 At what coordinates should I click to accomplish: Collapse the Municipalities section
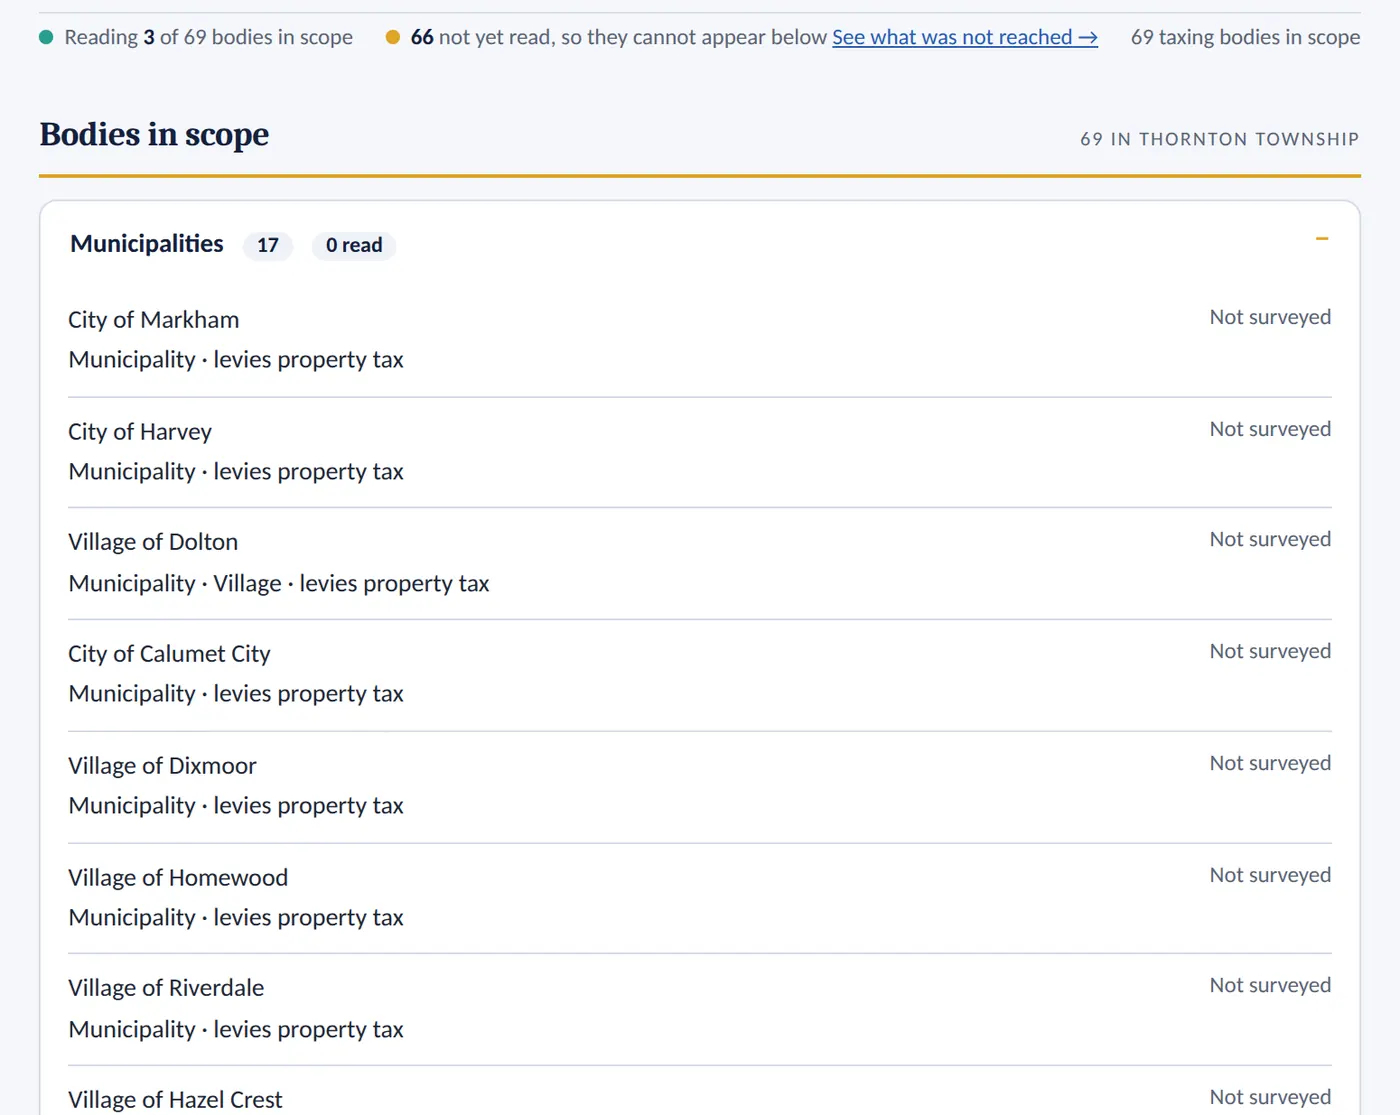click(1321, 239)
